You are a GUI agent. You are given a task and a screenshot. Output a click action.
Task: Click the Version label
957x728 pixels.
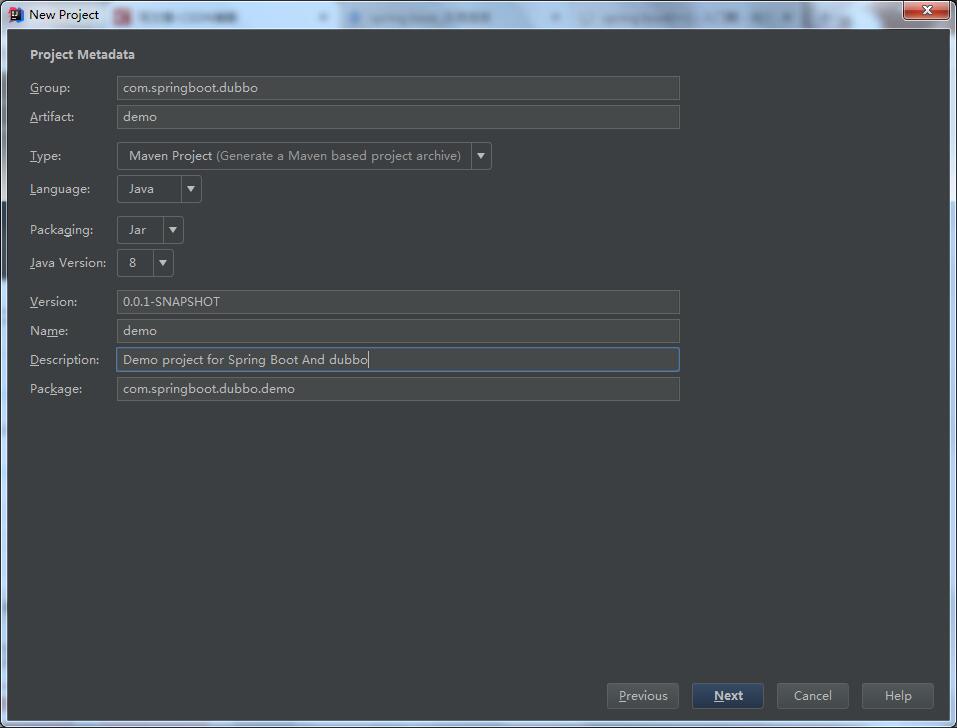pos(54,301)
